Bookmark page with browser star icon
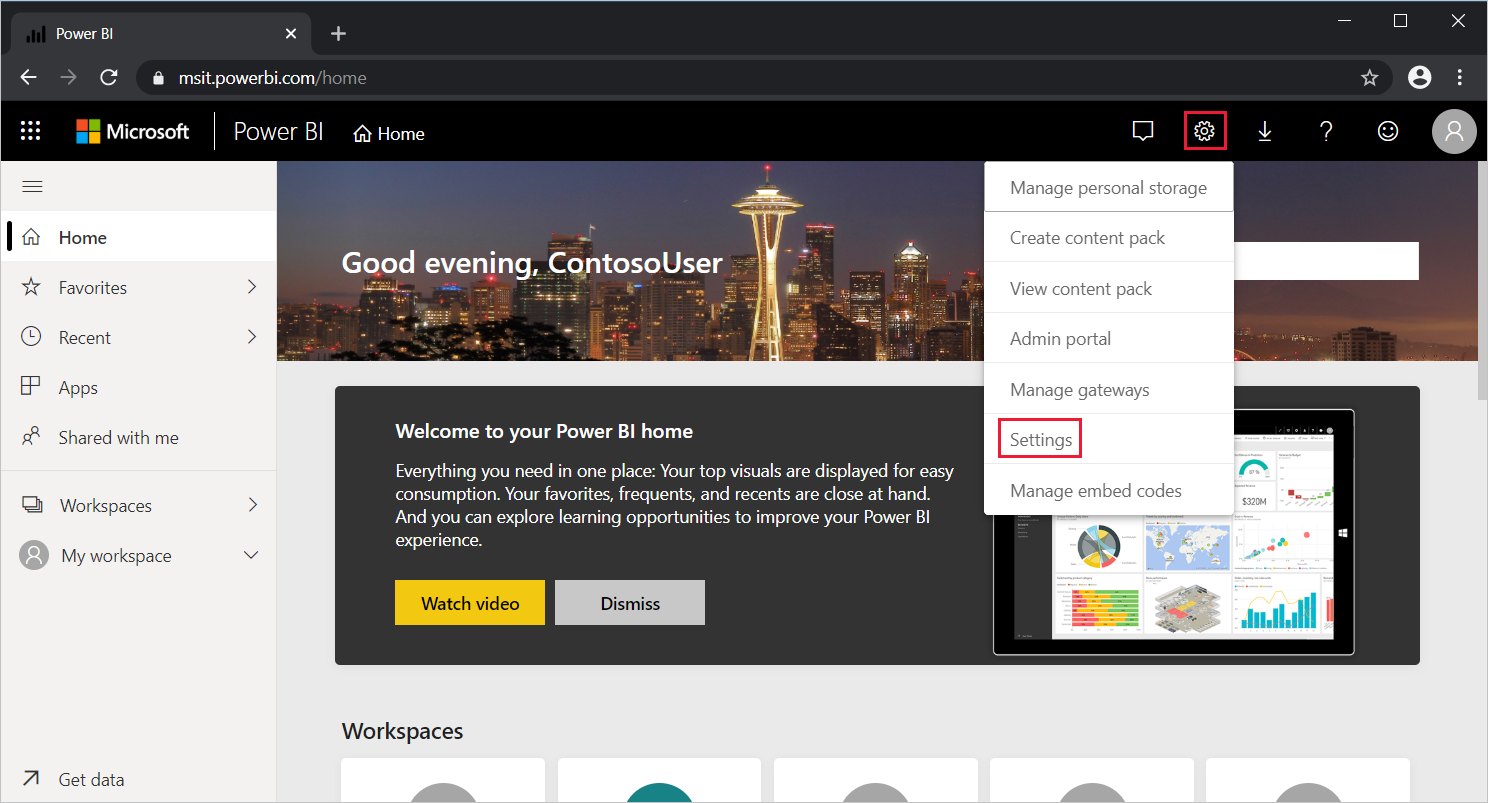 tap(1370, 77)
